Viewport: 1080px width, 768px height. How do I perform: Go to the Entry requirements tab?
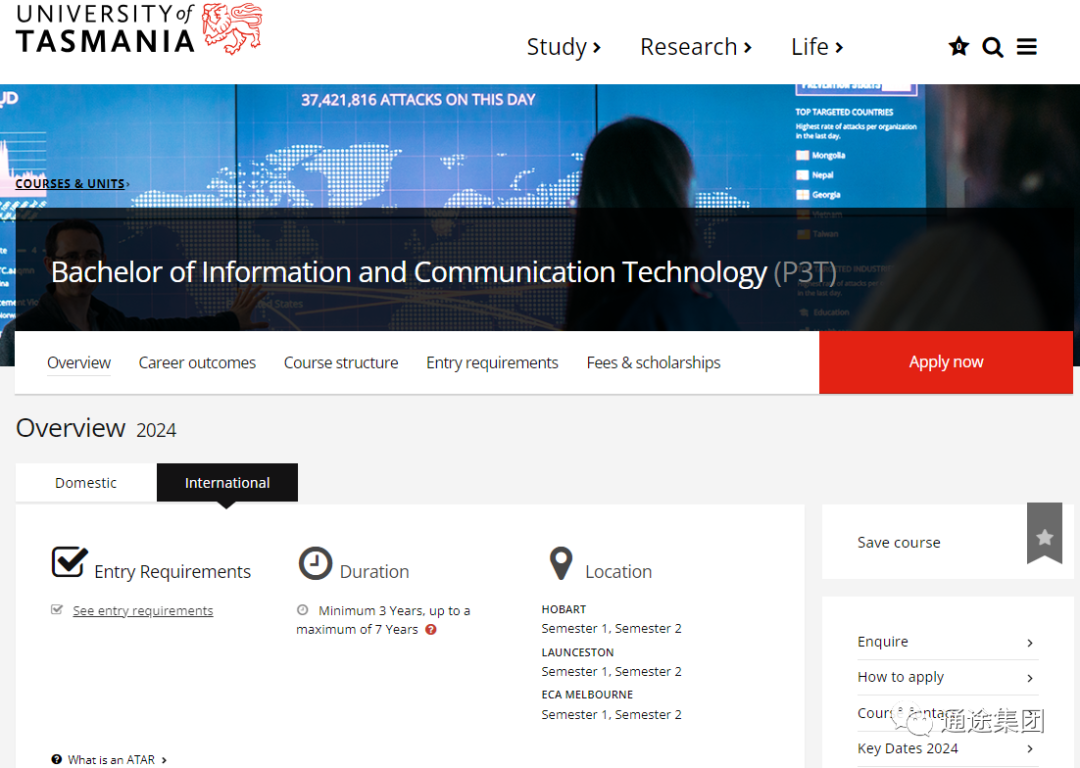(x=492, y=362)
